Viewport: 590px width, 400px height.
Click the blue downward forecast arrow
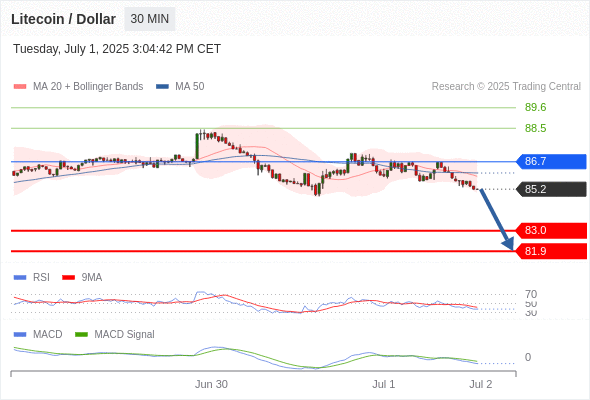pos(497,220)
